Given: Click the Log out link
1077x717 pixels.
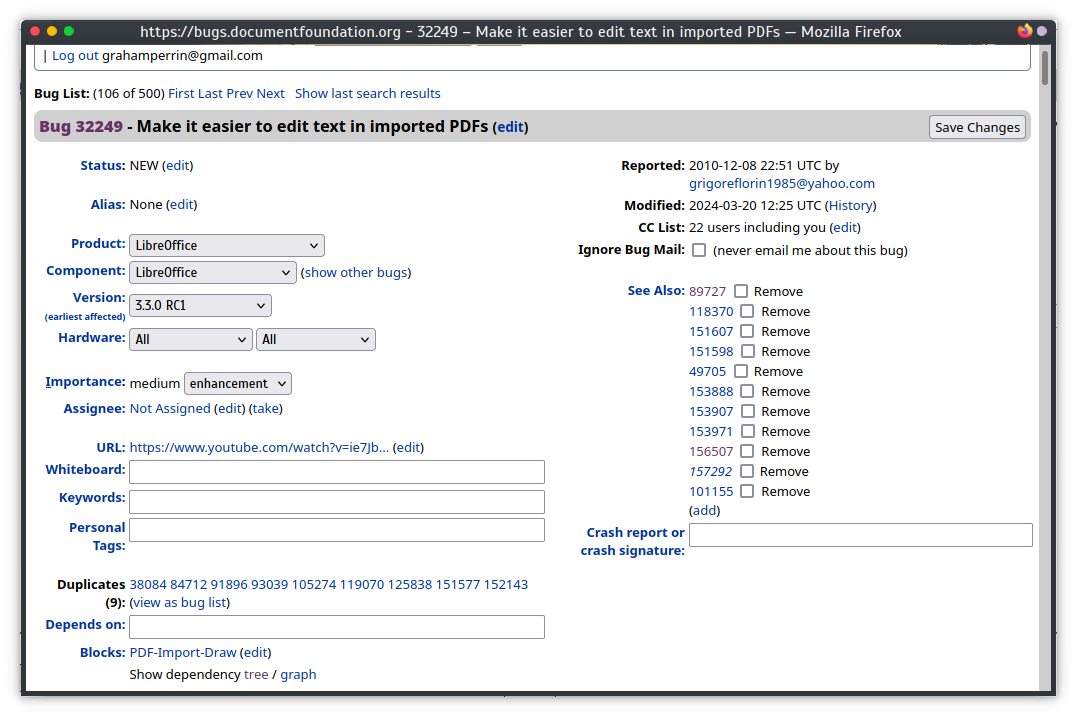Looking at the screenshot, I should click(75, 56).
